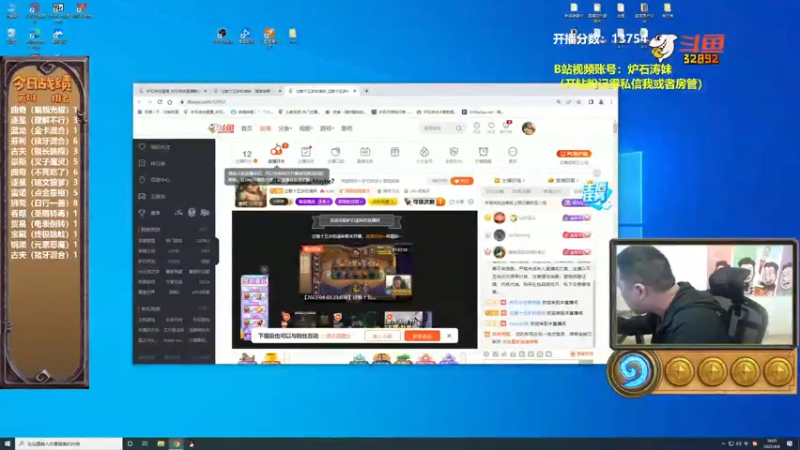Screen dimensions: 800x450
Task: Click the Chrome address bar douyu.com/32892
Action: click(367, 102)
